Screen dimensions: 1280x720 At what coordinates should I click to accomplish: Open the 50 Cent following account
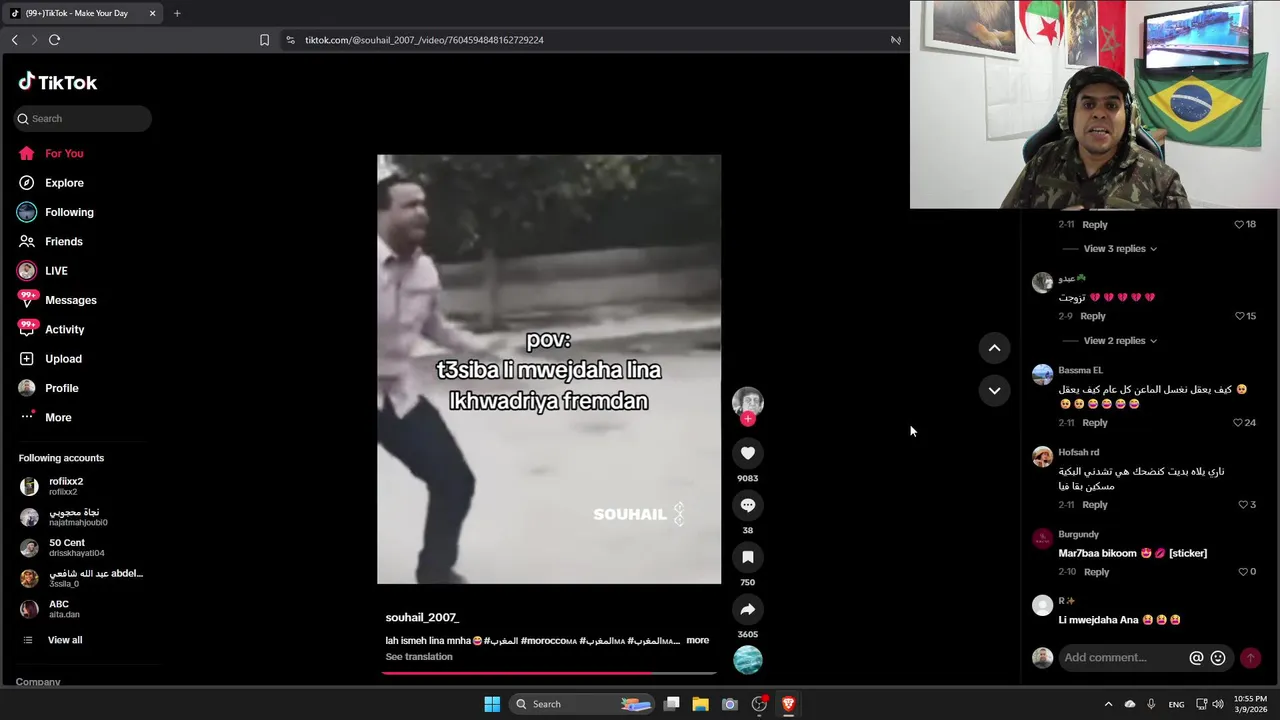(x=80, y=548)
